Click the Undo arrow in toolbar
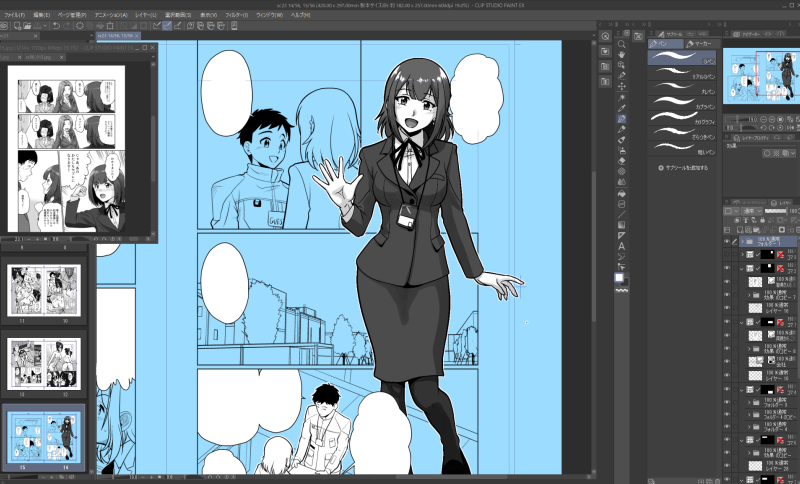 click(56, 26)
